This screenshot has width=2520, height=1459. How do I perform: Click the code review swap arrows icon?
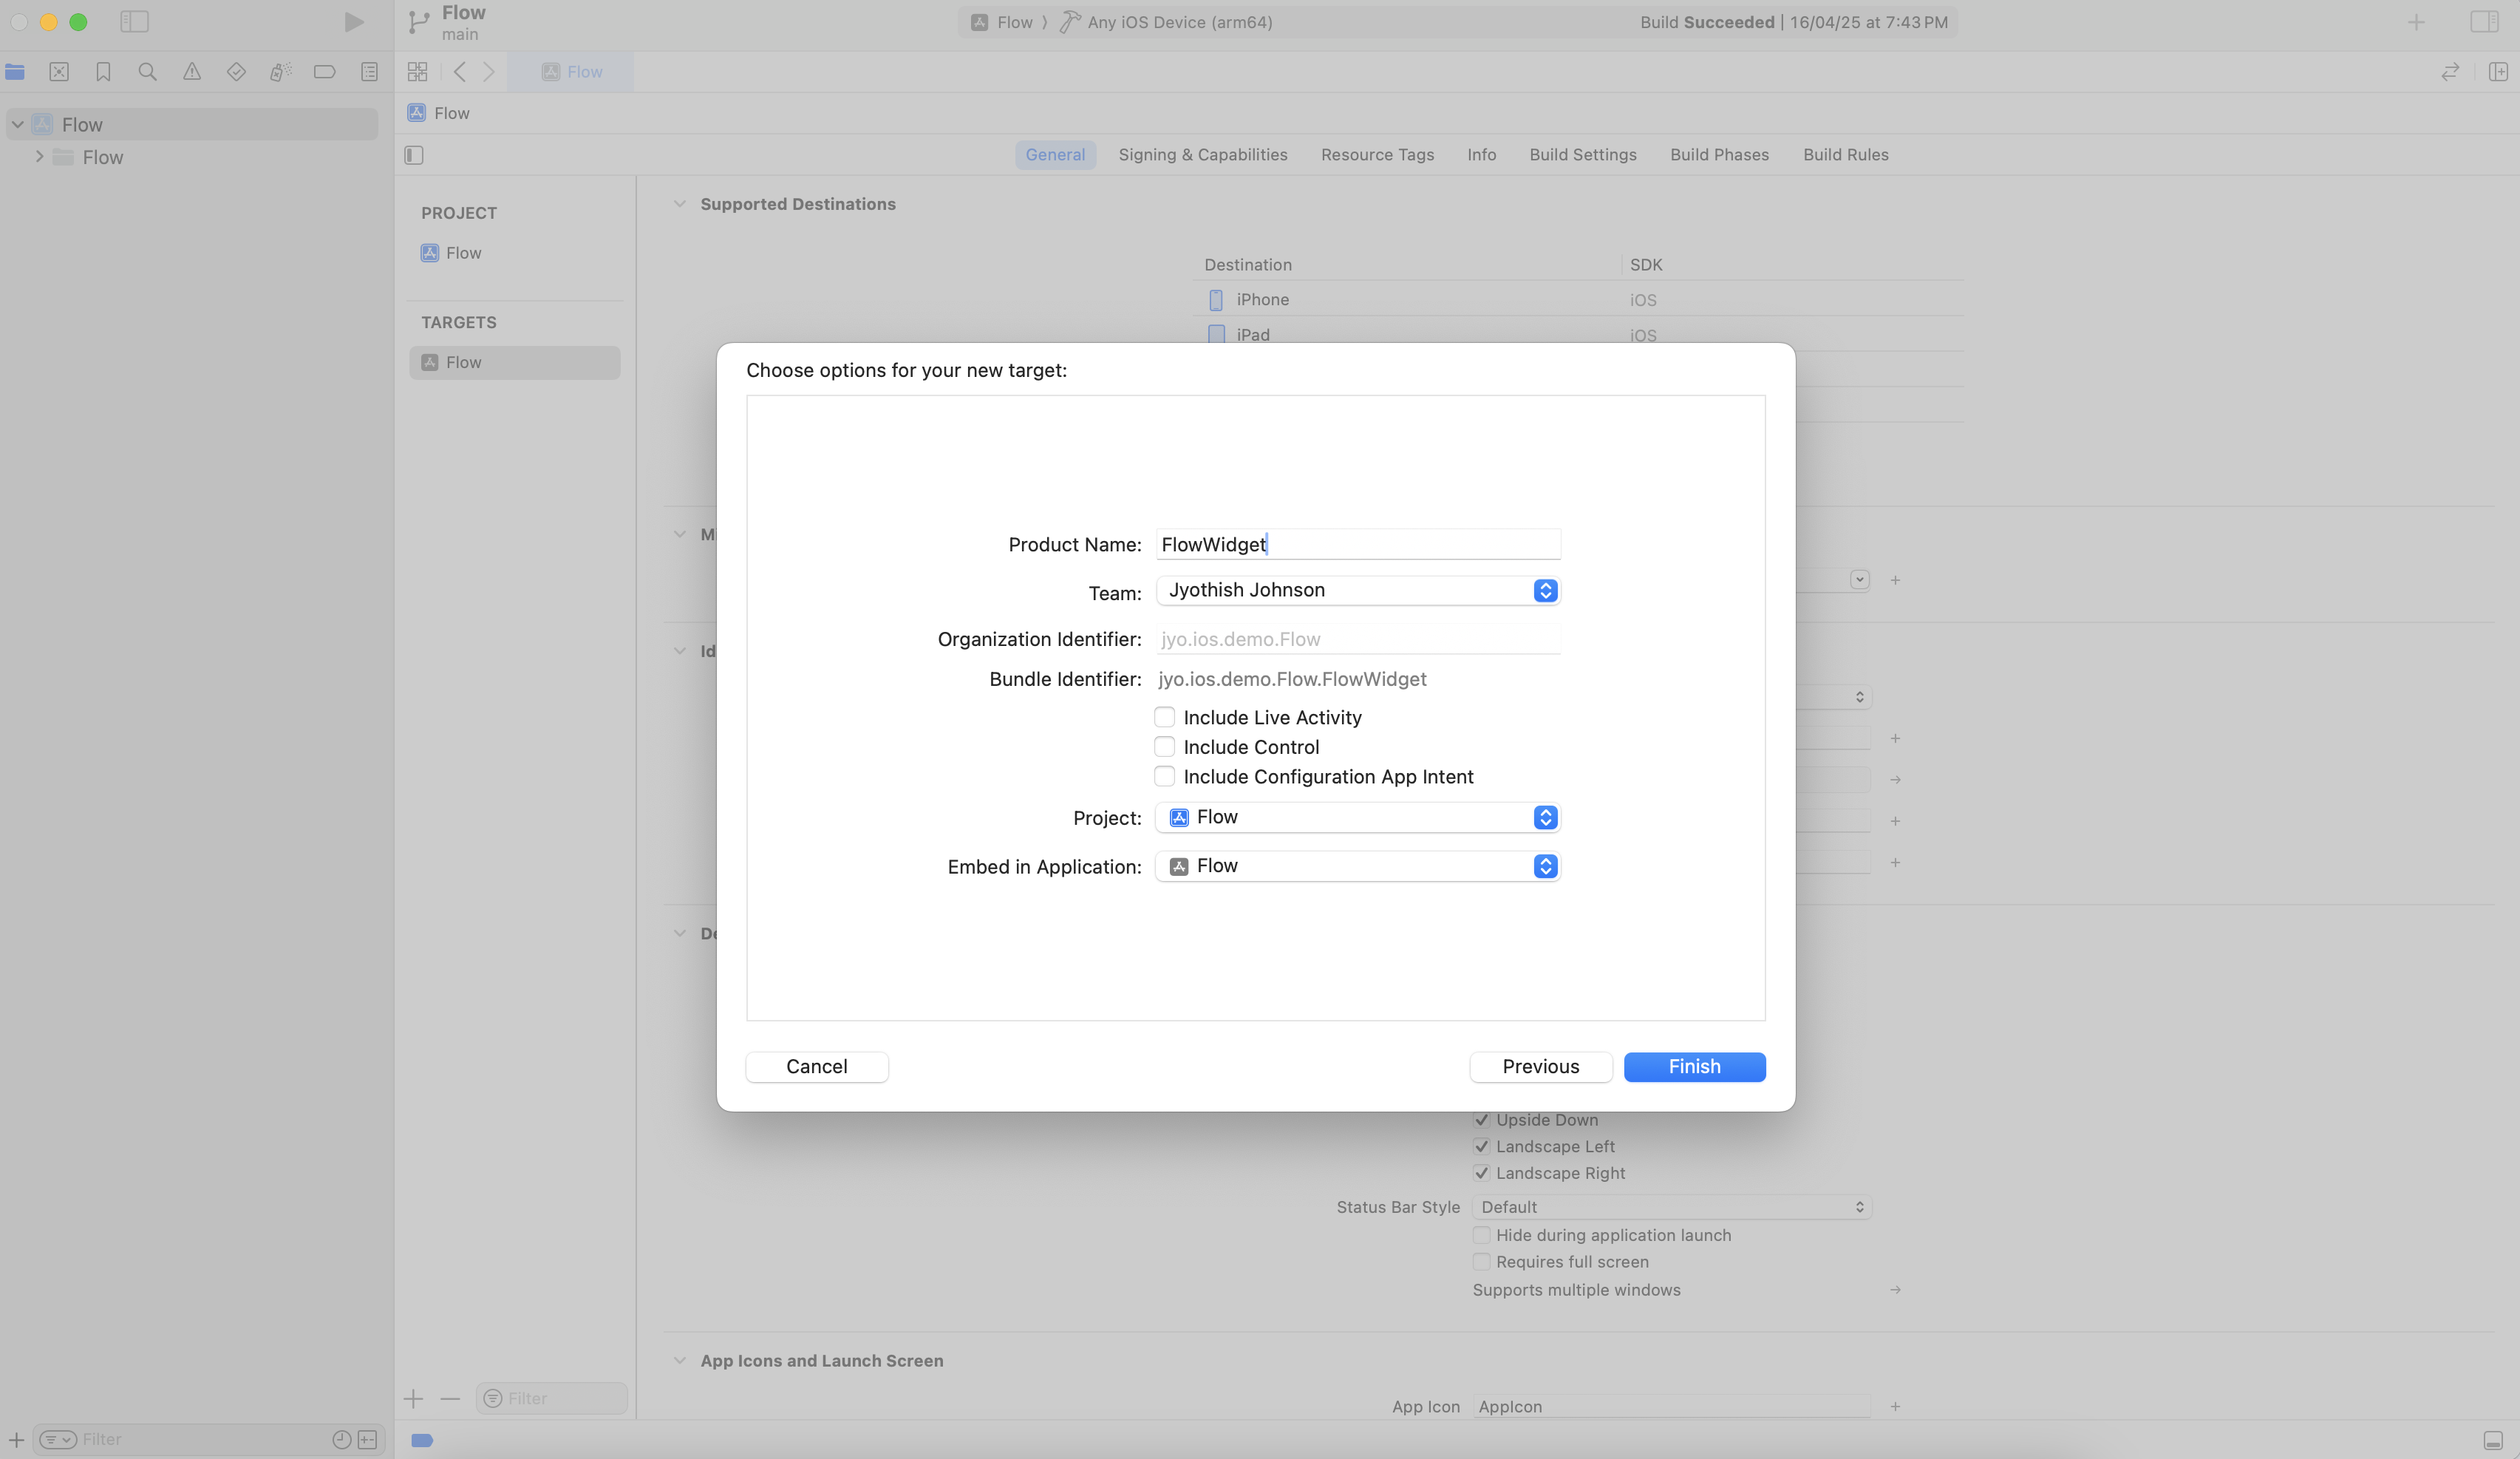point(2450,72)
